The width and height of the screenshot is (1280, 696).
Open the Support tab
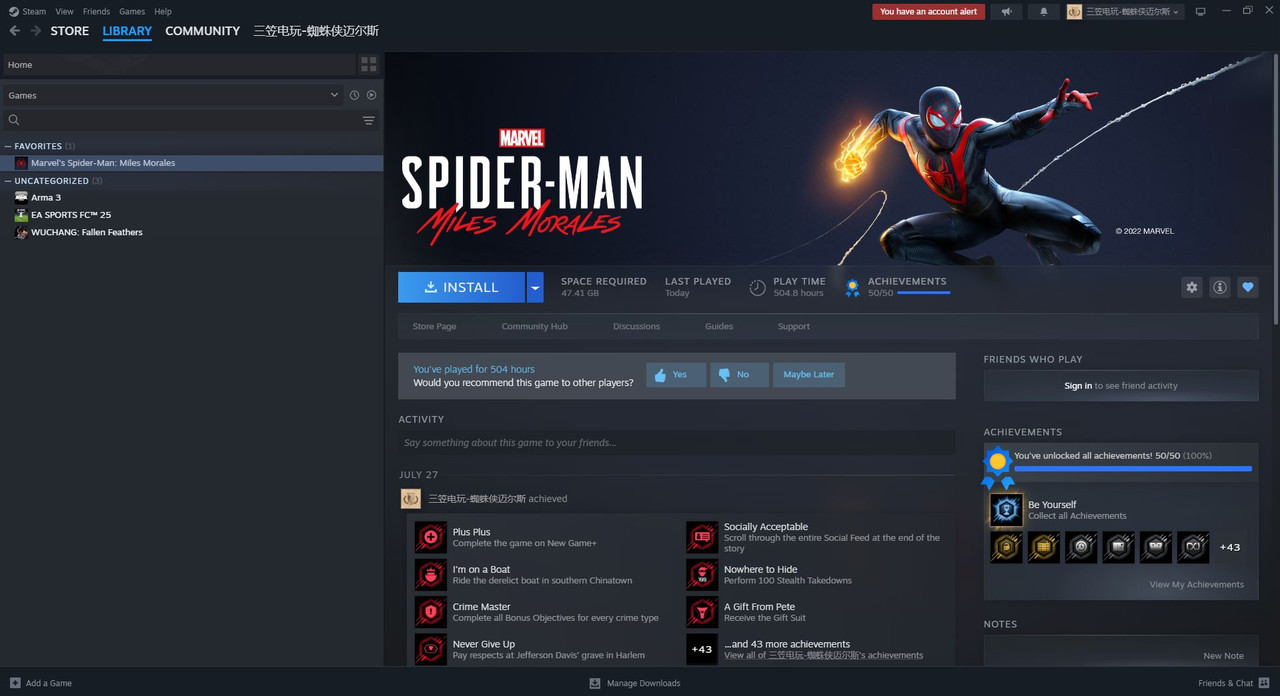click(x=794, y=326)
